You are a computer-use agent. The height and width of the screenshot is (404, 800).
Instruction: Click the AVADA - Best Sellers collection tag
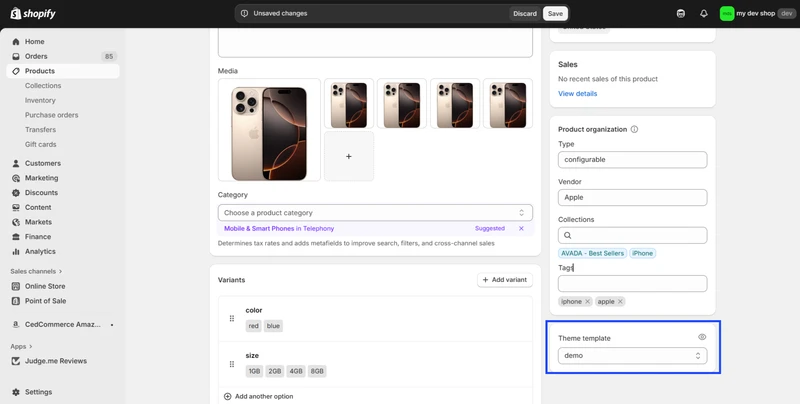[x=592, y=254]
